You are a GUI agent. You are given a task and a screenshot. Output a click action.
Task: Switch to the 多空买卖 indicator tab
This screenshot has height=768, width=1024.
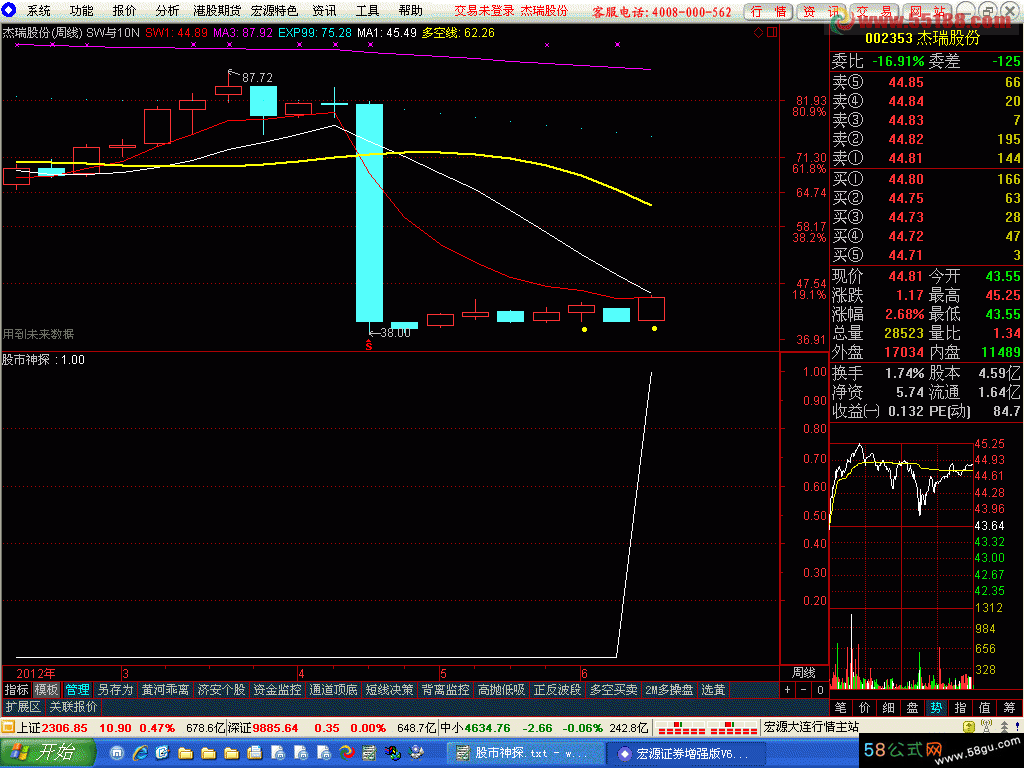613,690
